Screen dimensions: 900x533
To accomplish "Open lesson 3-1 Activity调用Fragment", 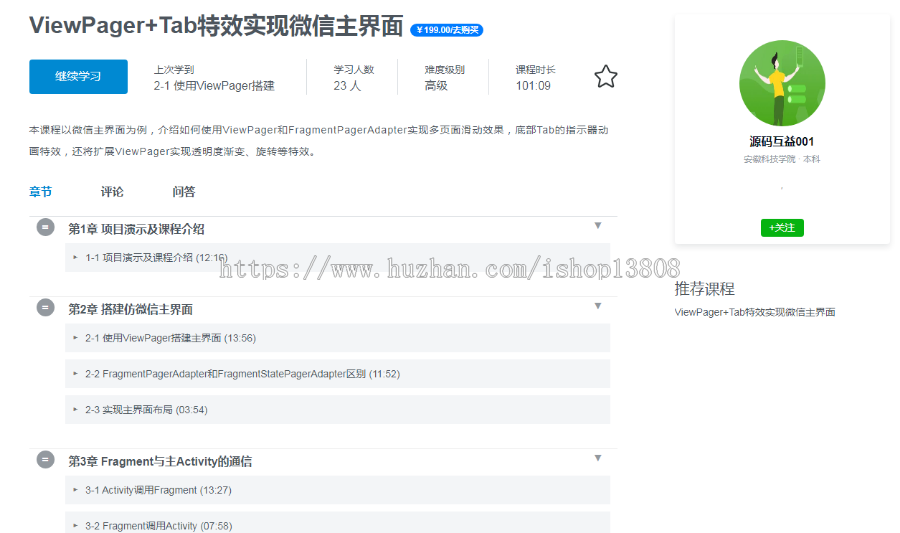I will [338, 490].
